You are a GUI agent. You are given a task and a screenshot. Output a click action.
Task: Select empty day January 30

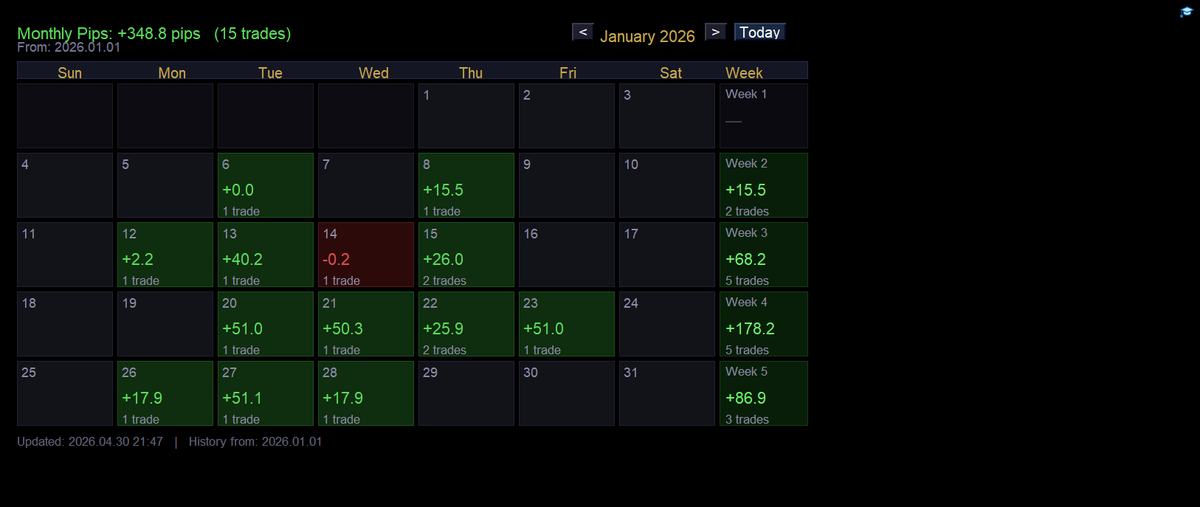point(566,393)
